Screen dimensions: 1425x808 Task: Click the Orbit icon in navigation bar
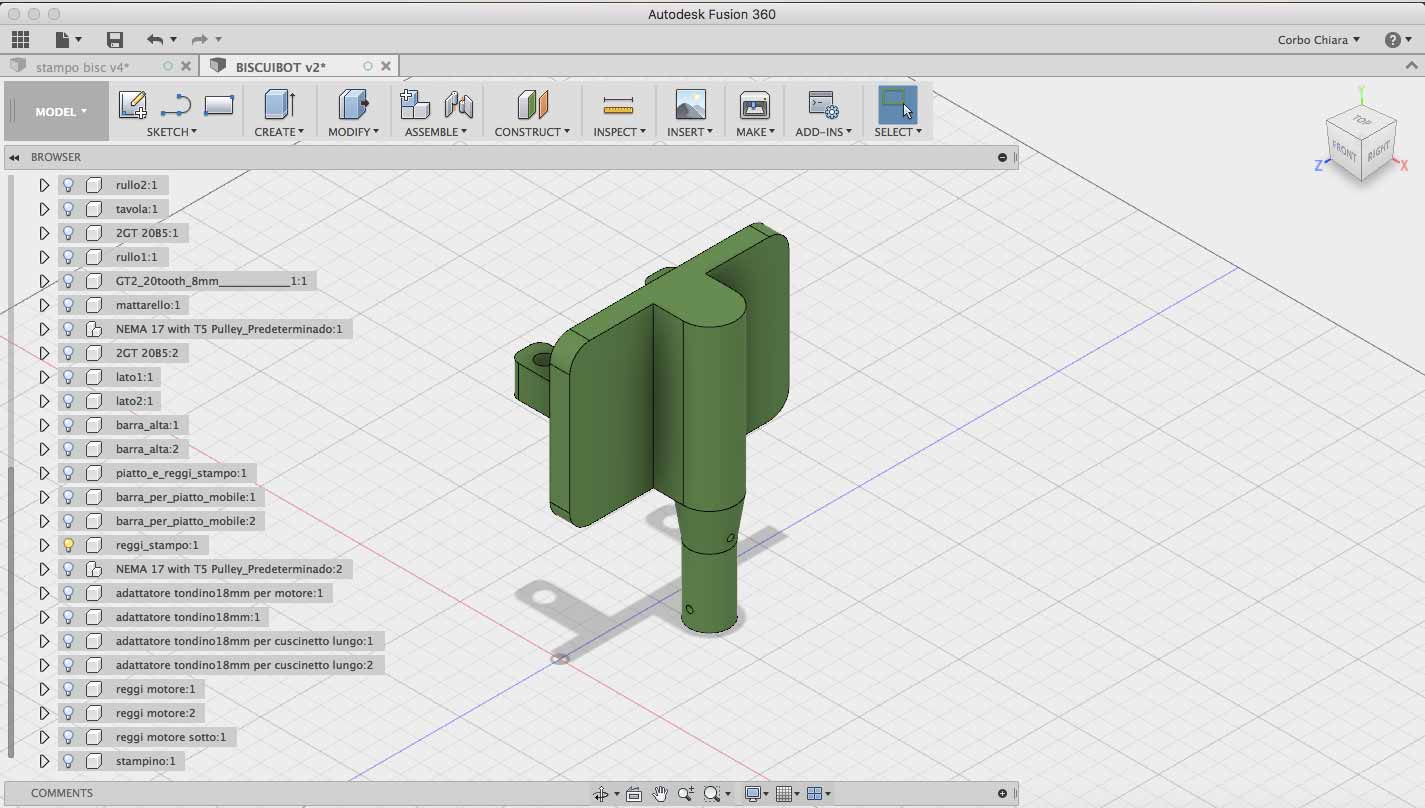(x=601, y=794)
